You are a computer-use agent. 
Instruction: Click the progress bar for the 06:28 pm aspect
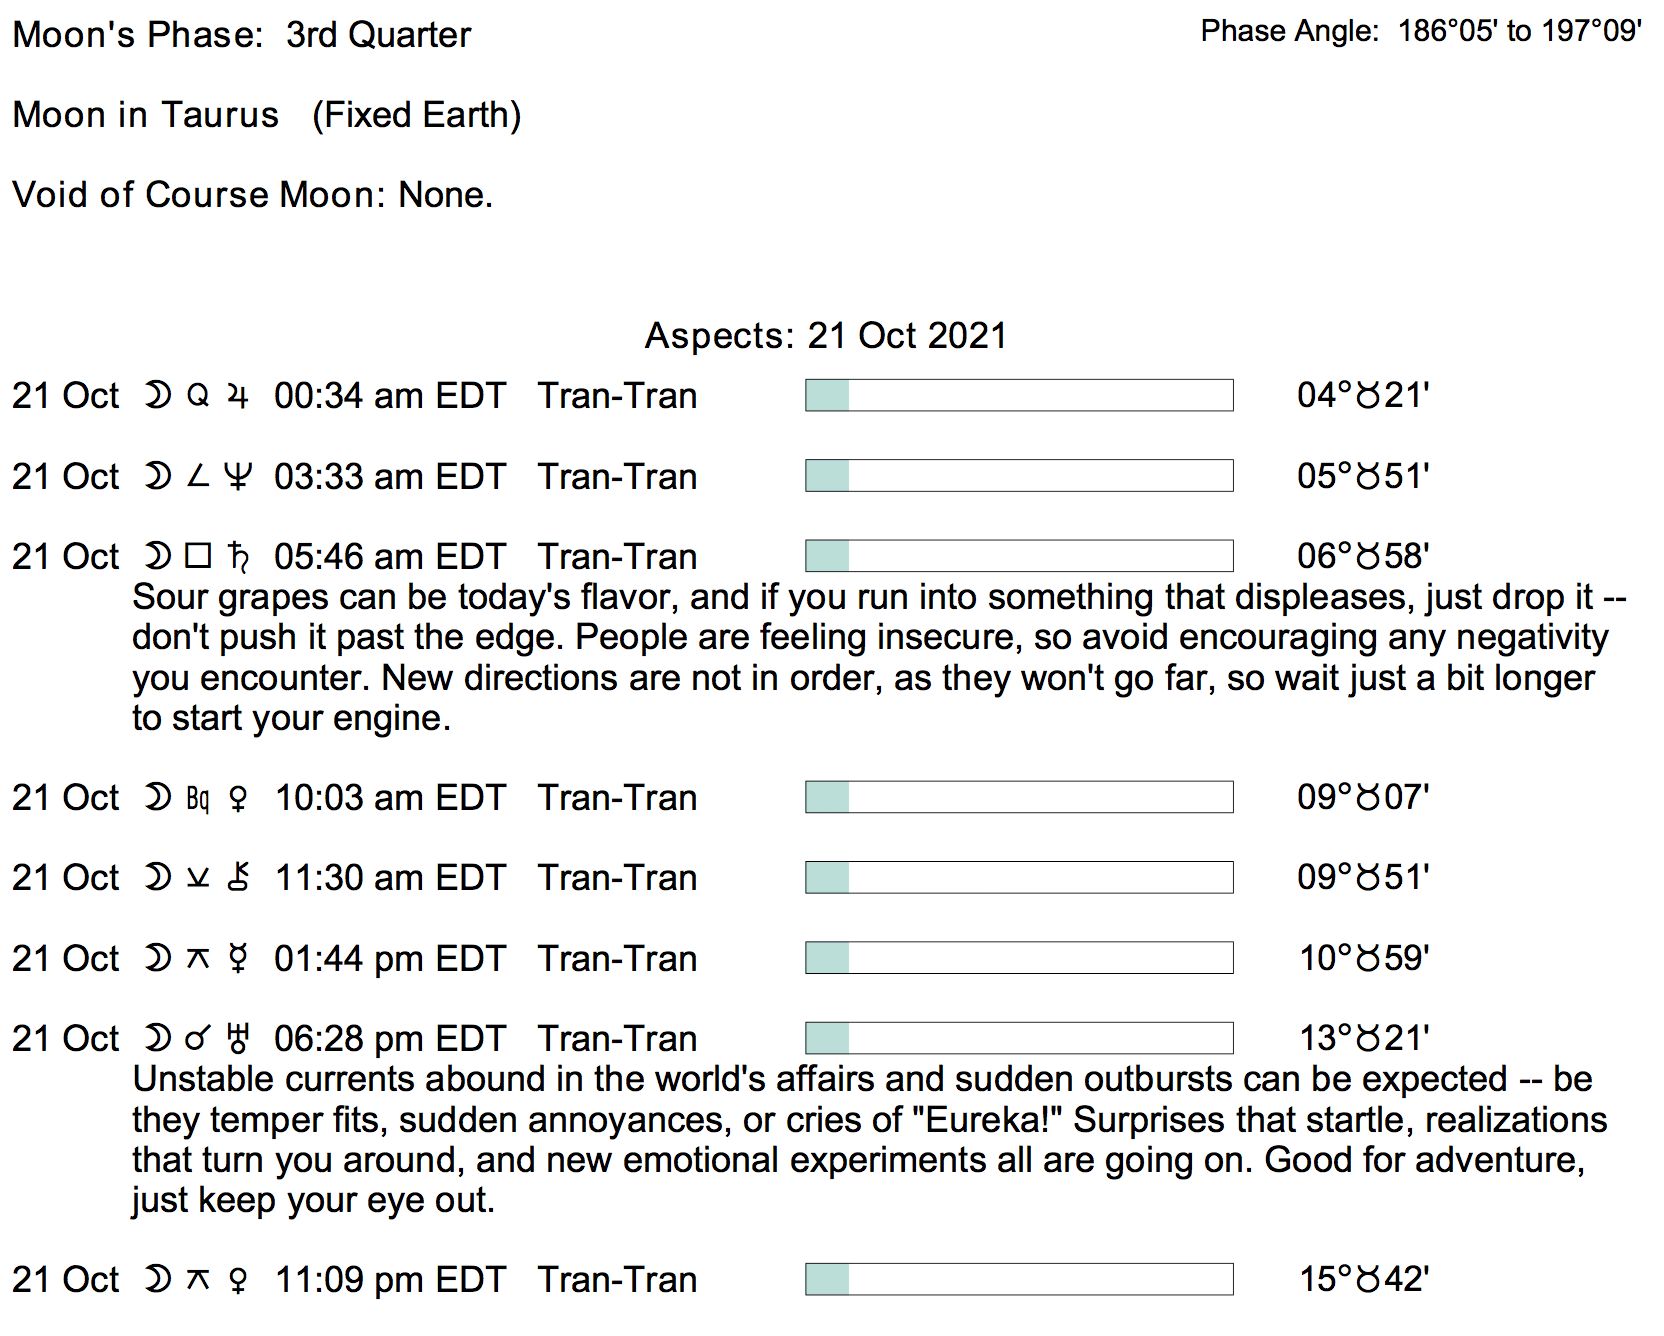(x=1019, y=1038)
